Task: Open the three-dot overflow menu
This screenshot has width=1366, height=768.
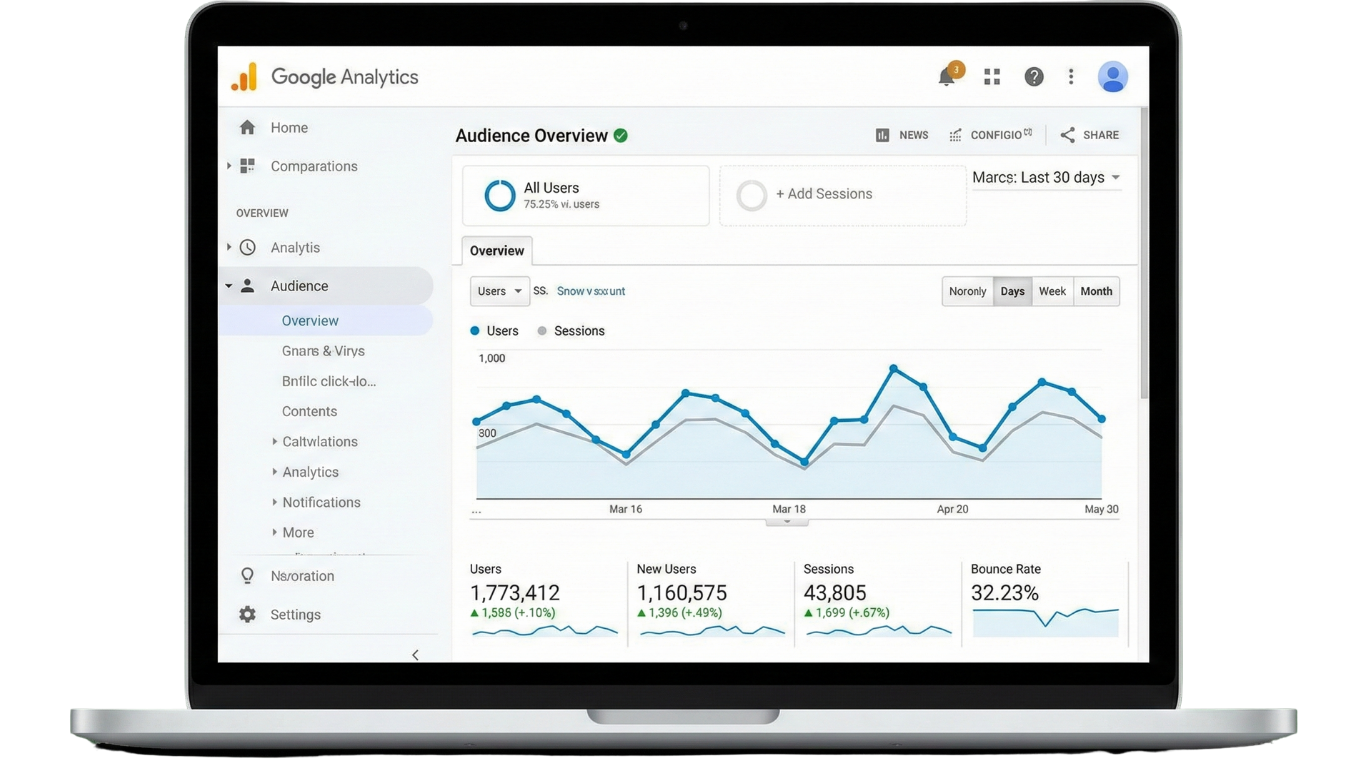Action: [1071, 76]
